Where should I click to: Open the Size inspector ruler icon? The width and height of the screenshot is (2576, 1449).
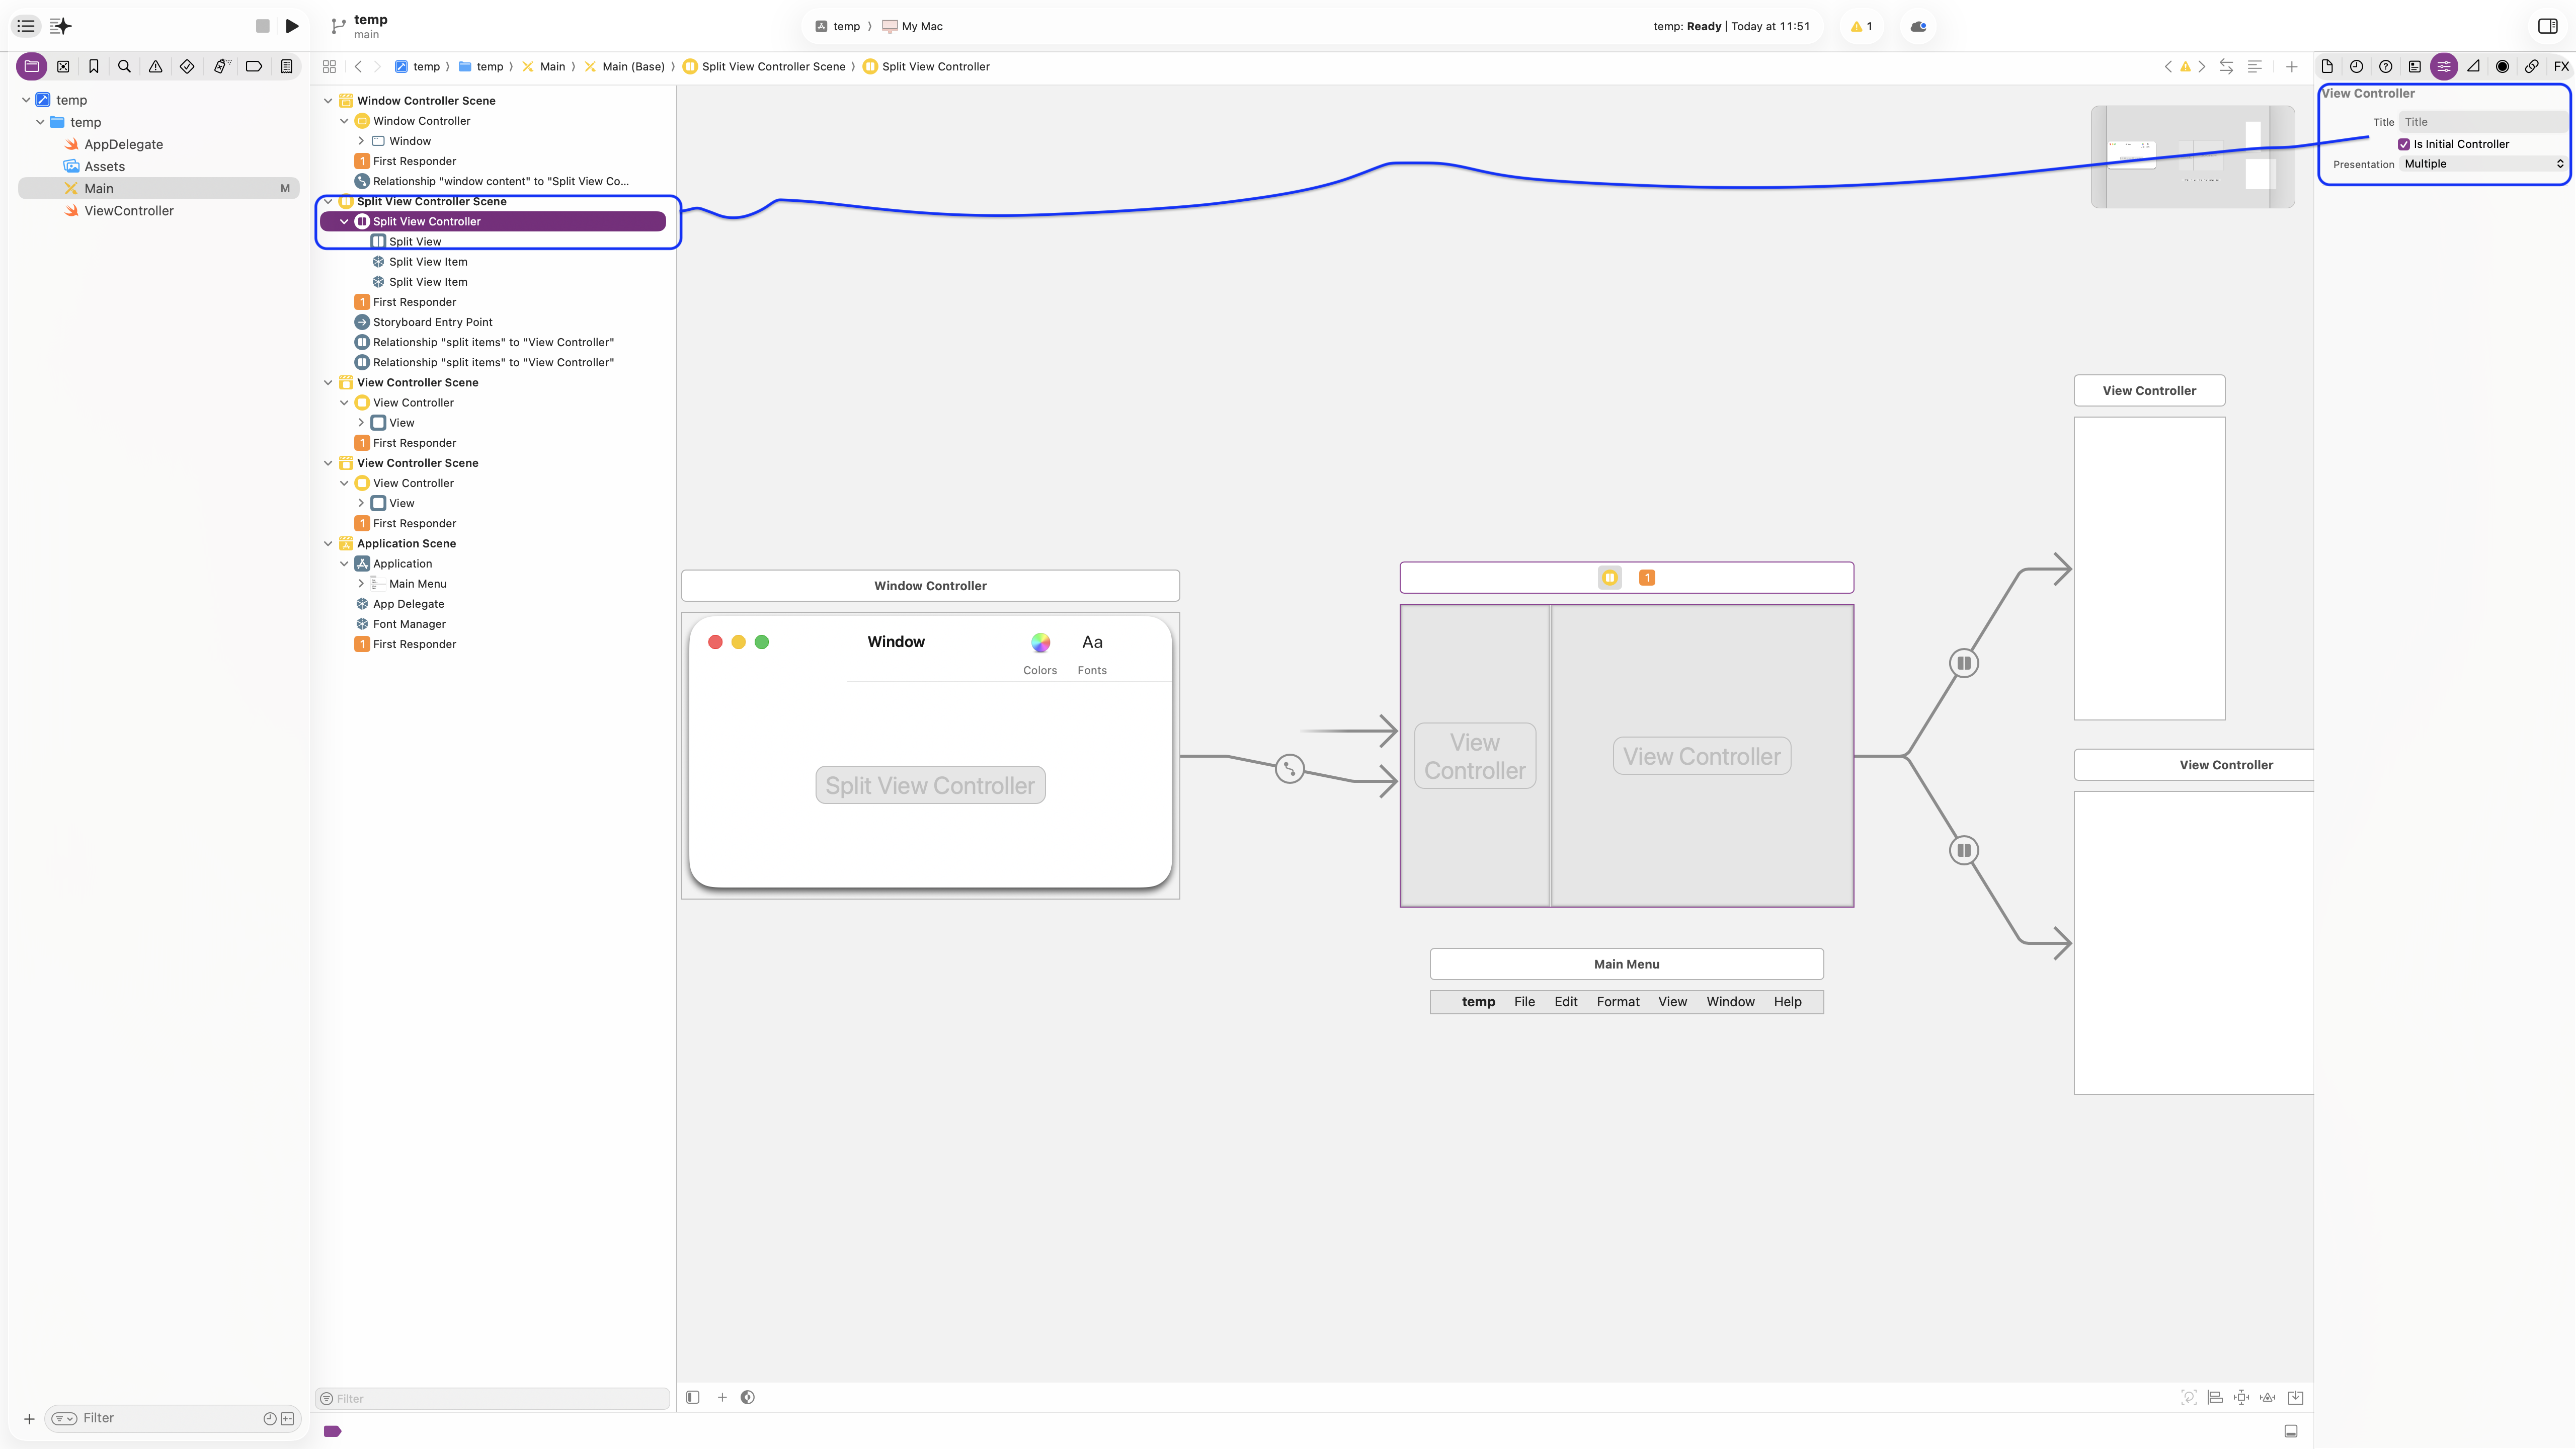click(x=2473, y=66)
